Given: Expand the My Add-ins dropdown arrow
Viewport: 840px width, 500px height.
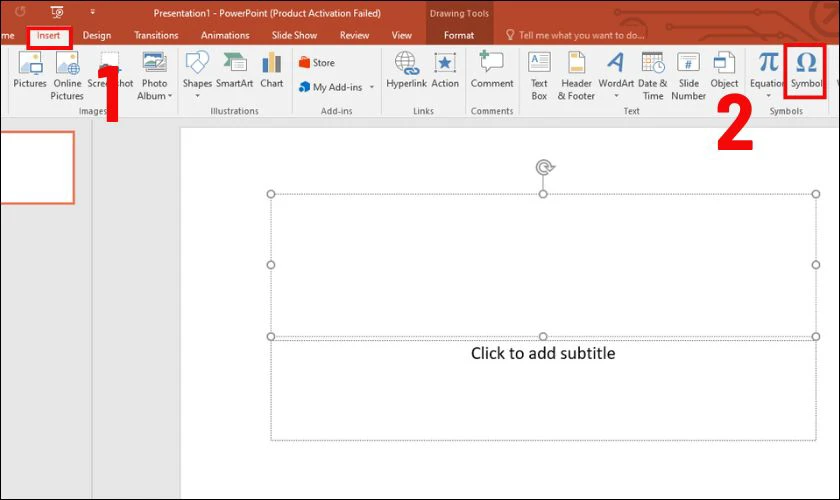Looking at the screenshot, I should tap(372, 87).
